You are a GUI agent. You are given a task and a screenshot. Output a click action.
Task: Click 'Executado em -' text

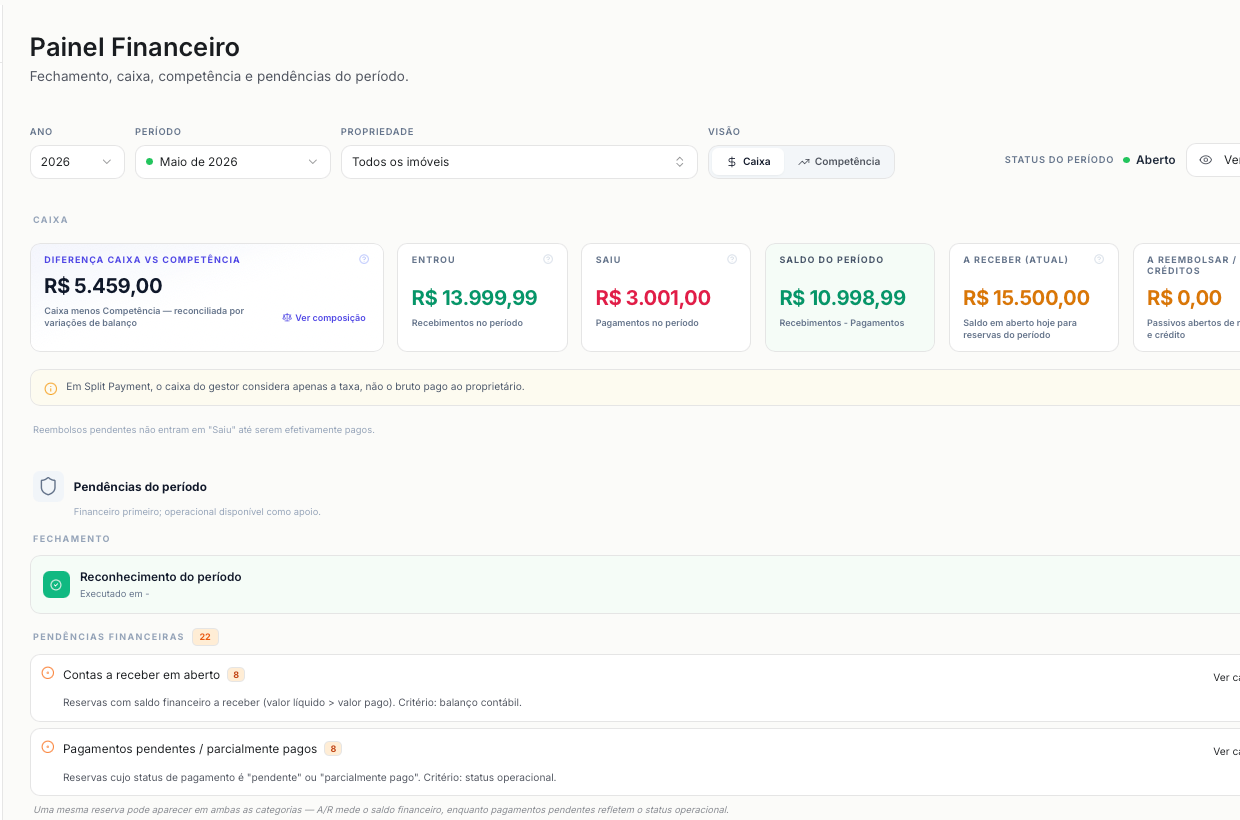(114, 594)
